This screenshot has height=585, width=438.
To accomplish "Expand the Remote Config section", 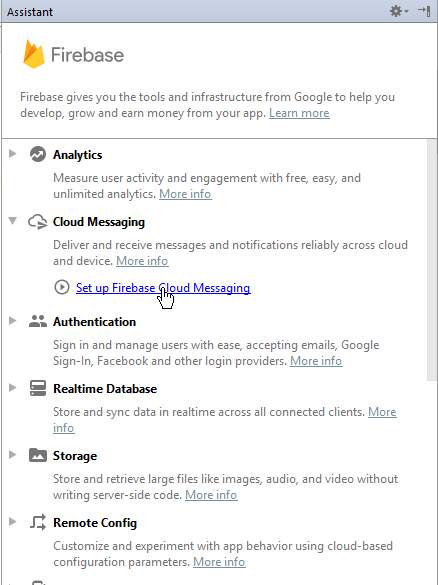I will [x=13, y=521].
